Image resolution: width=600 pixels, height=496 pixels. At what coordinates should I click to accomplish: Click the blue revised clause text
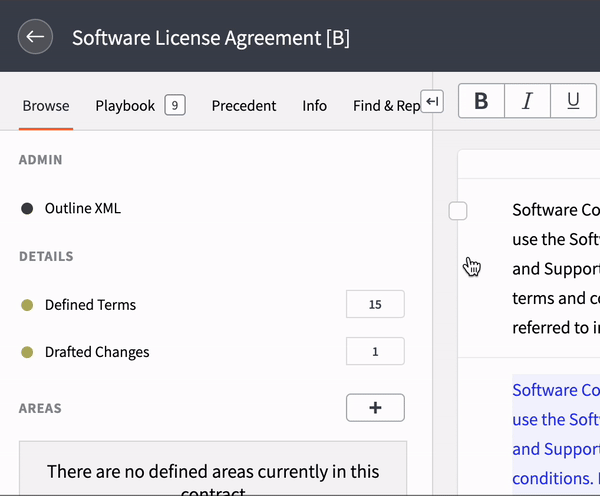[x=556, y=434]
